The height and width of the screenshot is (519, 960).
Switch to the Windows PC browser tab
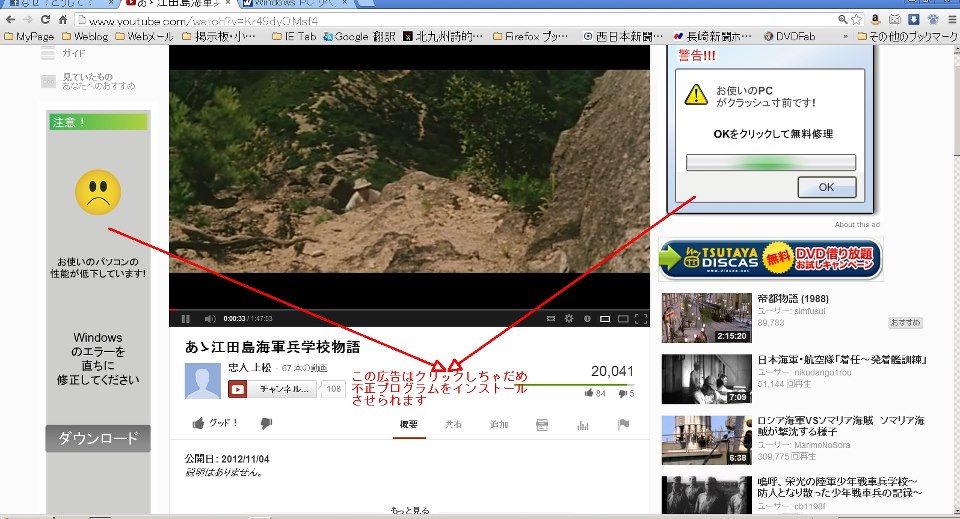(296, 3)
